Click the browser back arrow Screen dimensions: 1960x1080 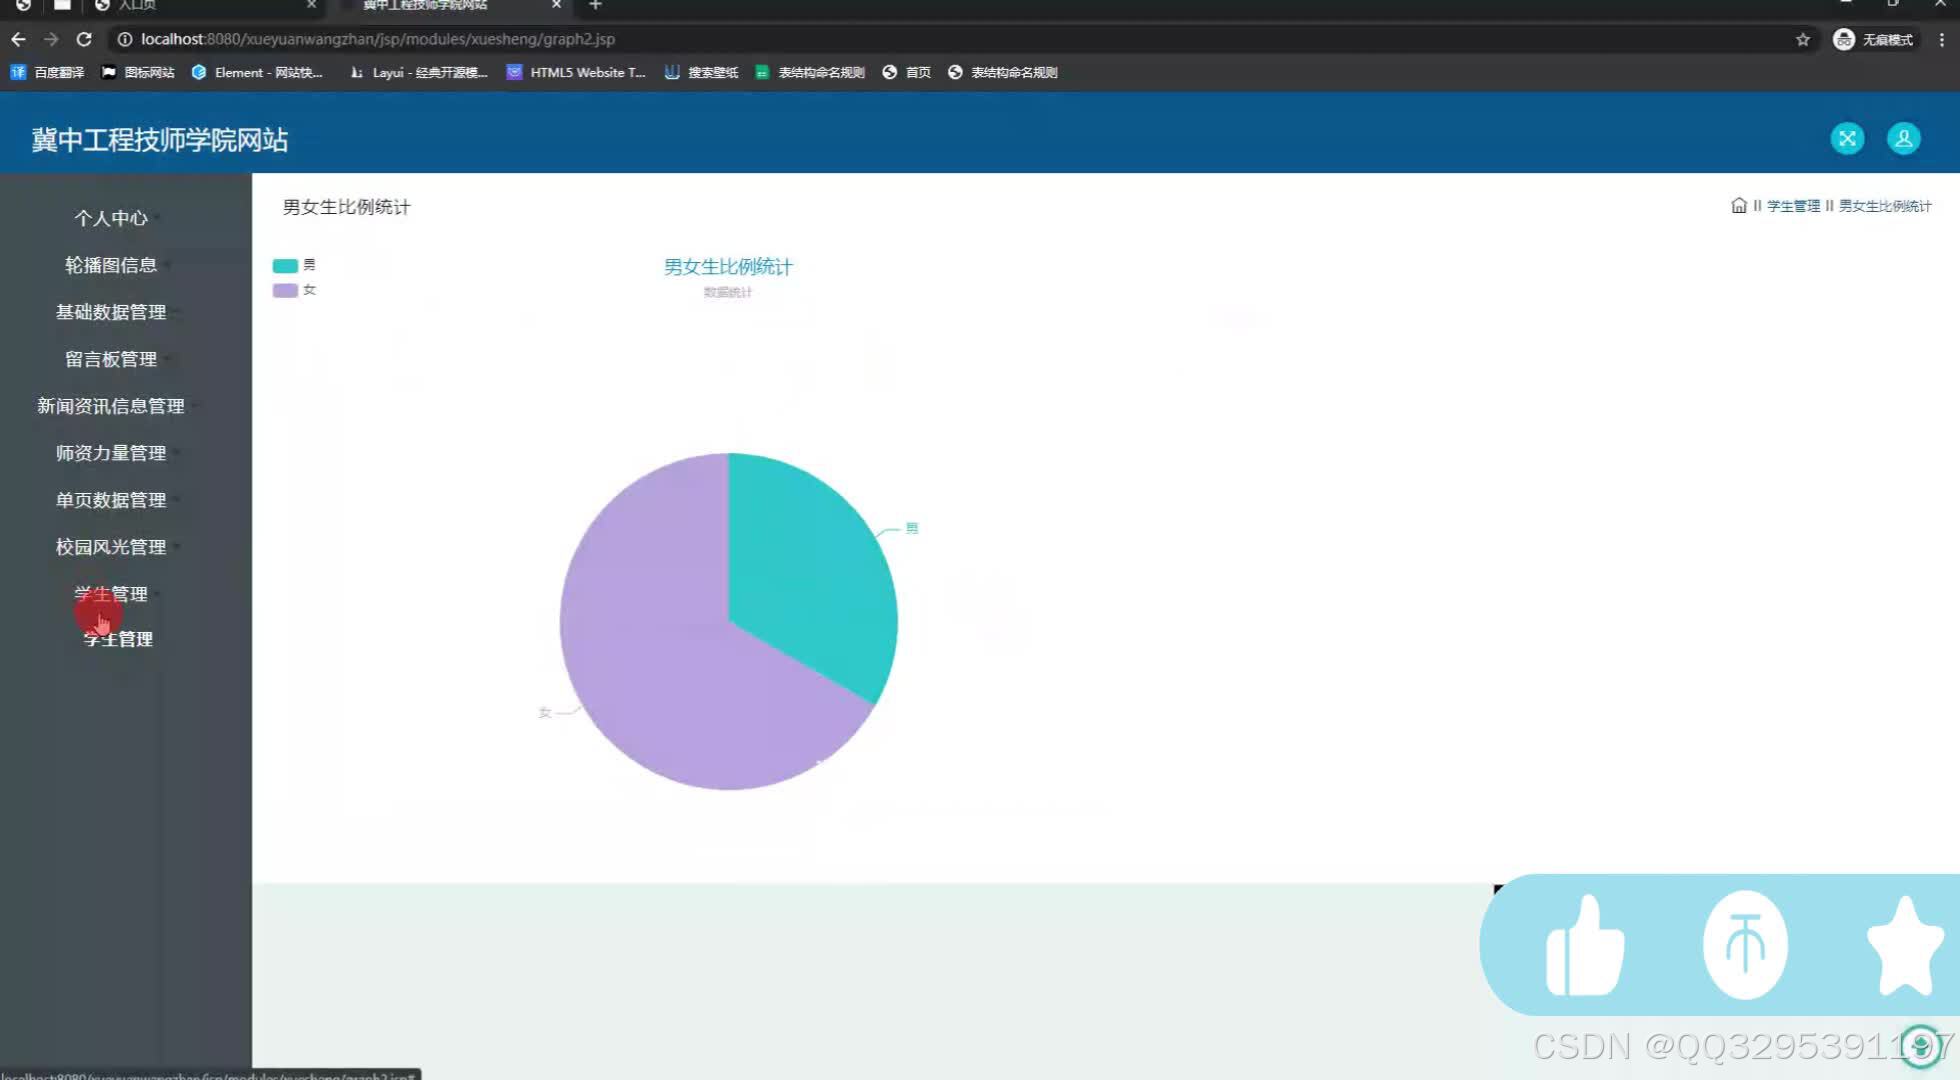[18, 39]
